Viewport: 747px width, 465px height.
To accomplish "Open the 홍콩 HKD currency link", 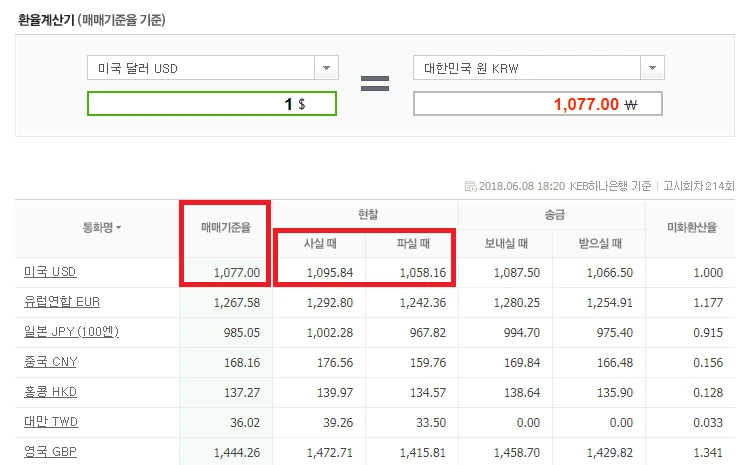I will (50, 392).
